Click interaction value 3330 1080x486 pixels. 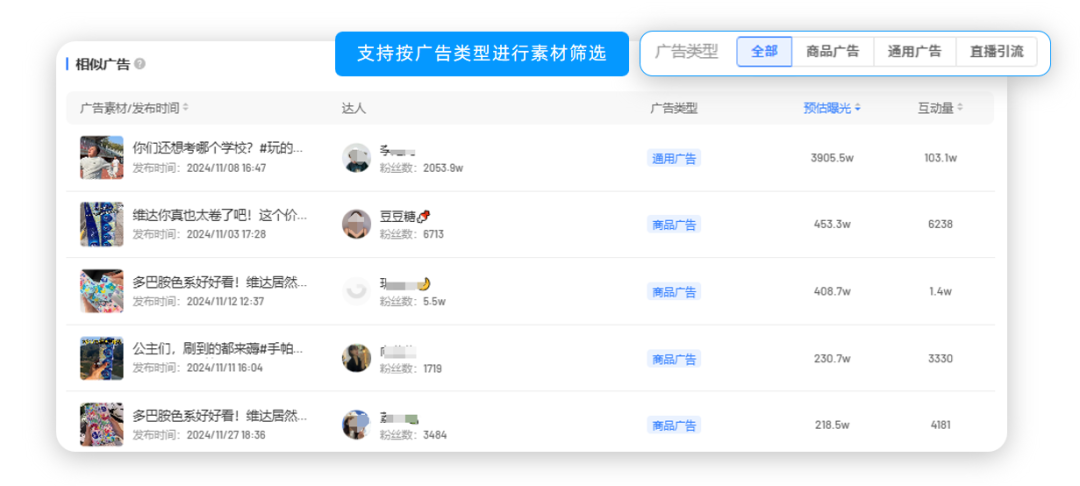click(x=940, y=358)
